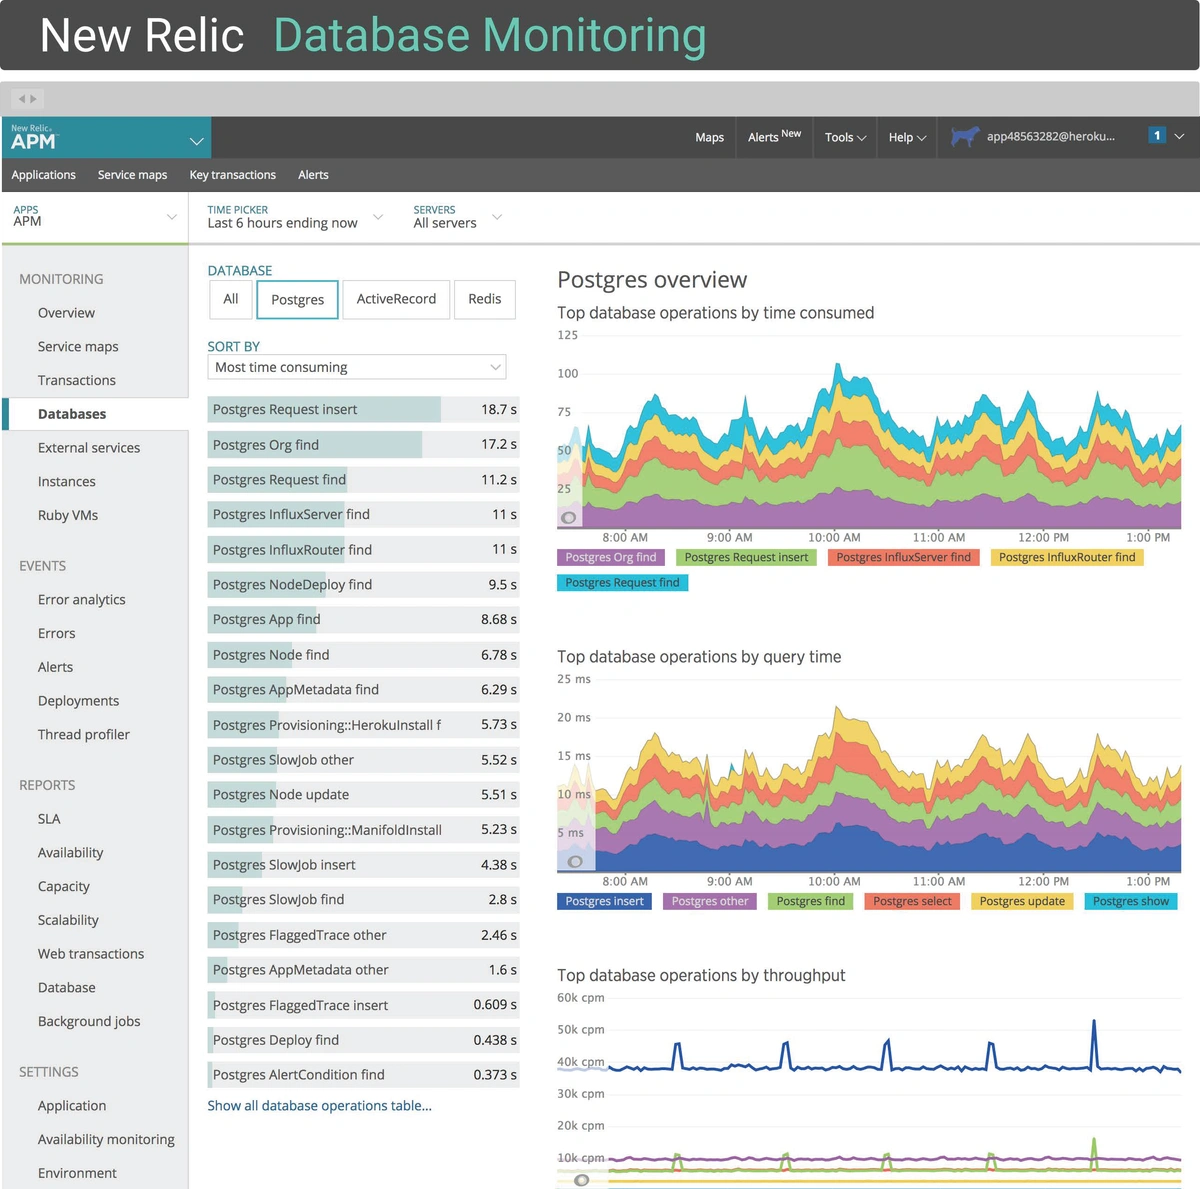Click the Heroku dog avatar icon
The height and width of the screenshot is (1189, 1200).
(x=964, y=137)
